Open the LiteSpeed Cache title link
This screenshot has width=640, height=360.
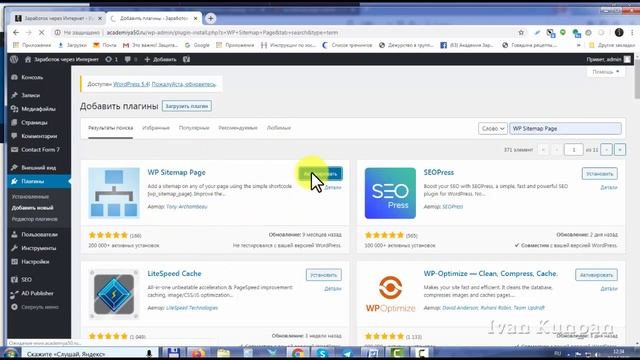pos(174,274)
